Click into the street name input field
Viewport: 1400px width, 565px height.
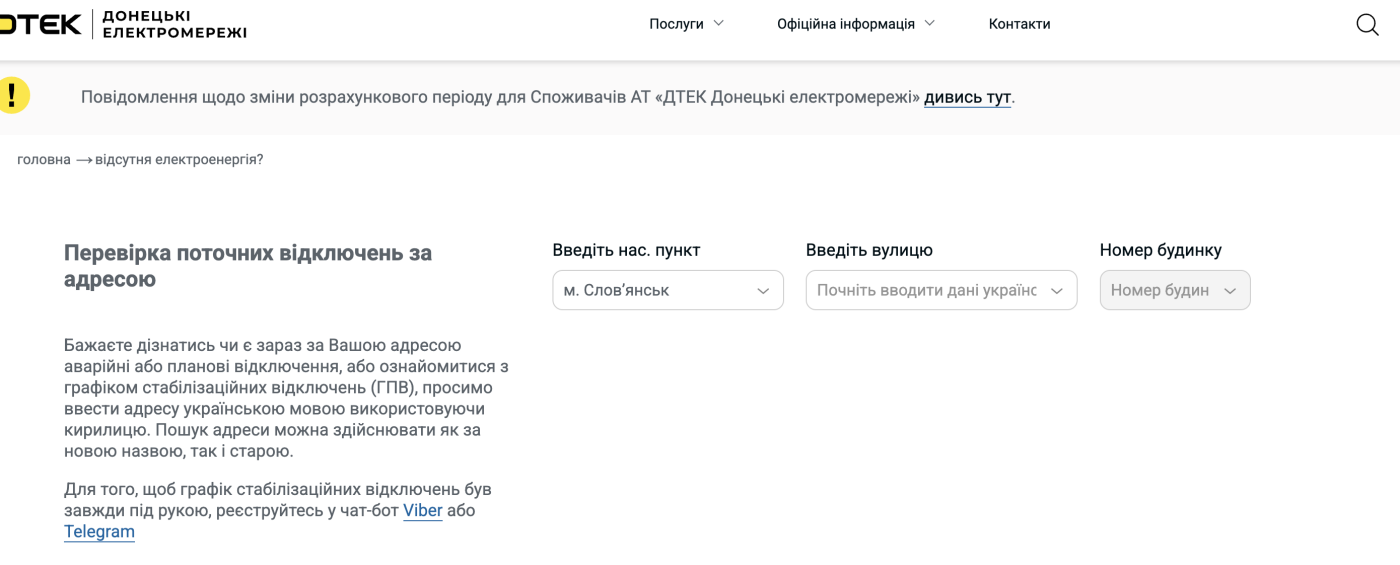(925, 290)
